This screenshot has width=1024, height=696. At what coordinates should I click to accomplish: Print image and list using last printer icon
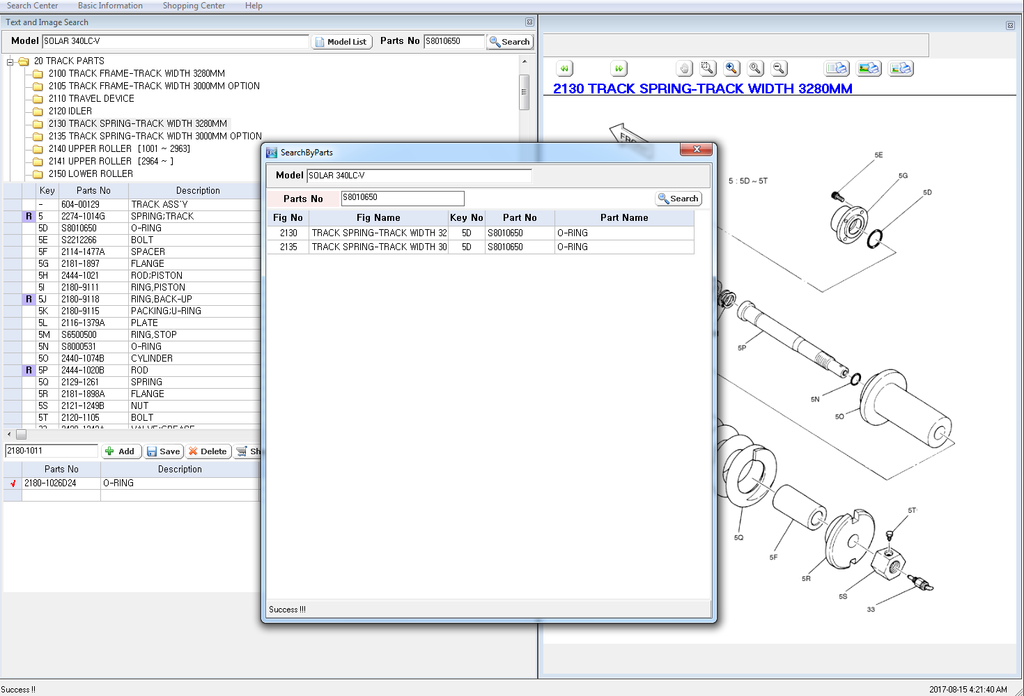coord(901,68)
